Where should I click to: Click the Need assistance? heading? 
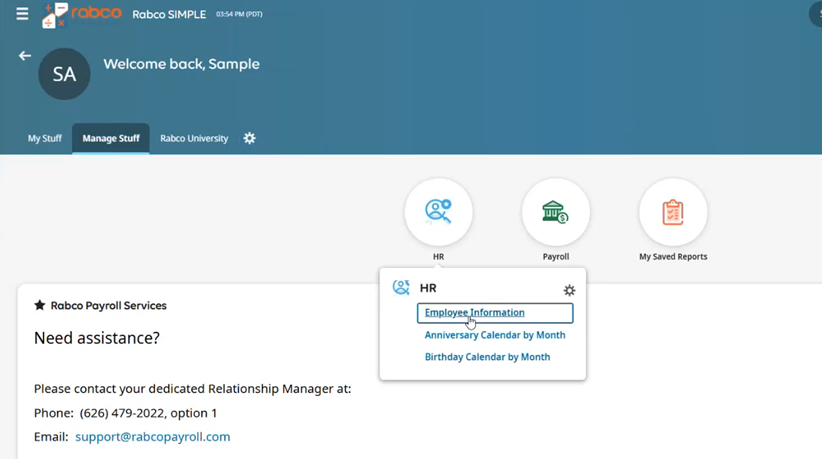point(97,338)
